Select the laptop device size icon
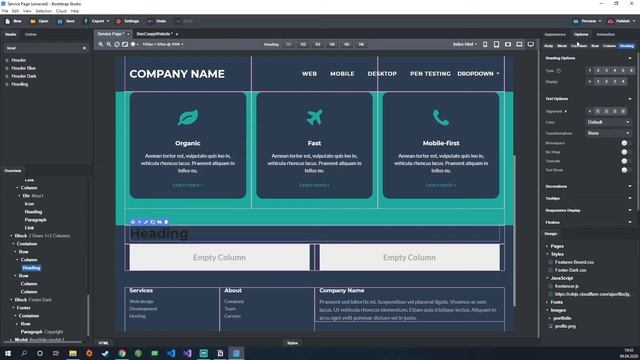Viewport: 640px width, 360px height. (519, 44)
